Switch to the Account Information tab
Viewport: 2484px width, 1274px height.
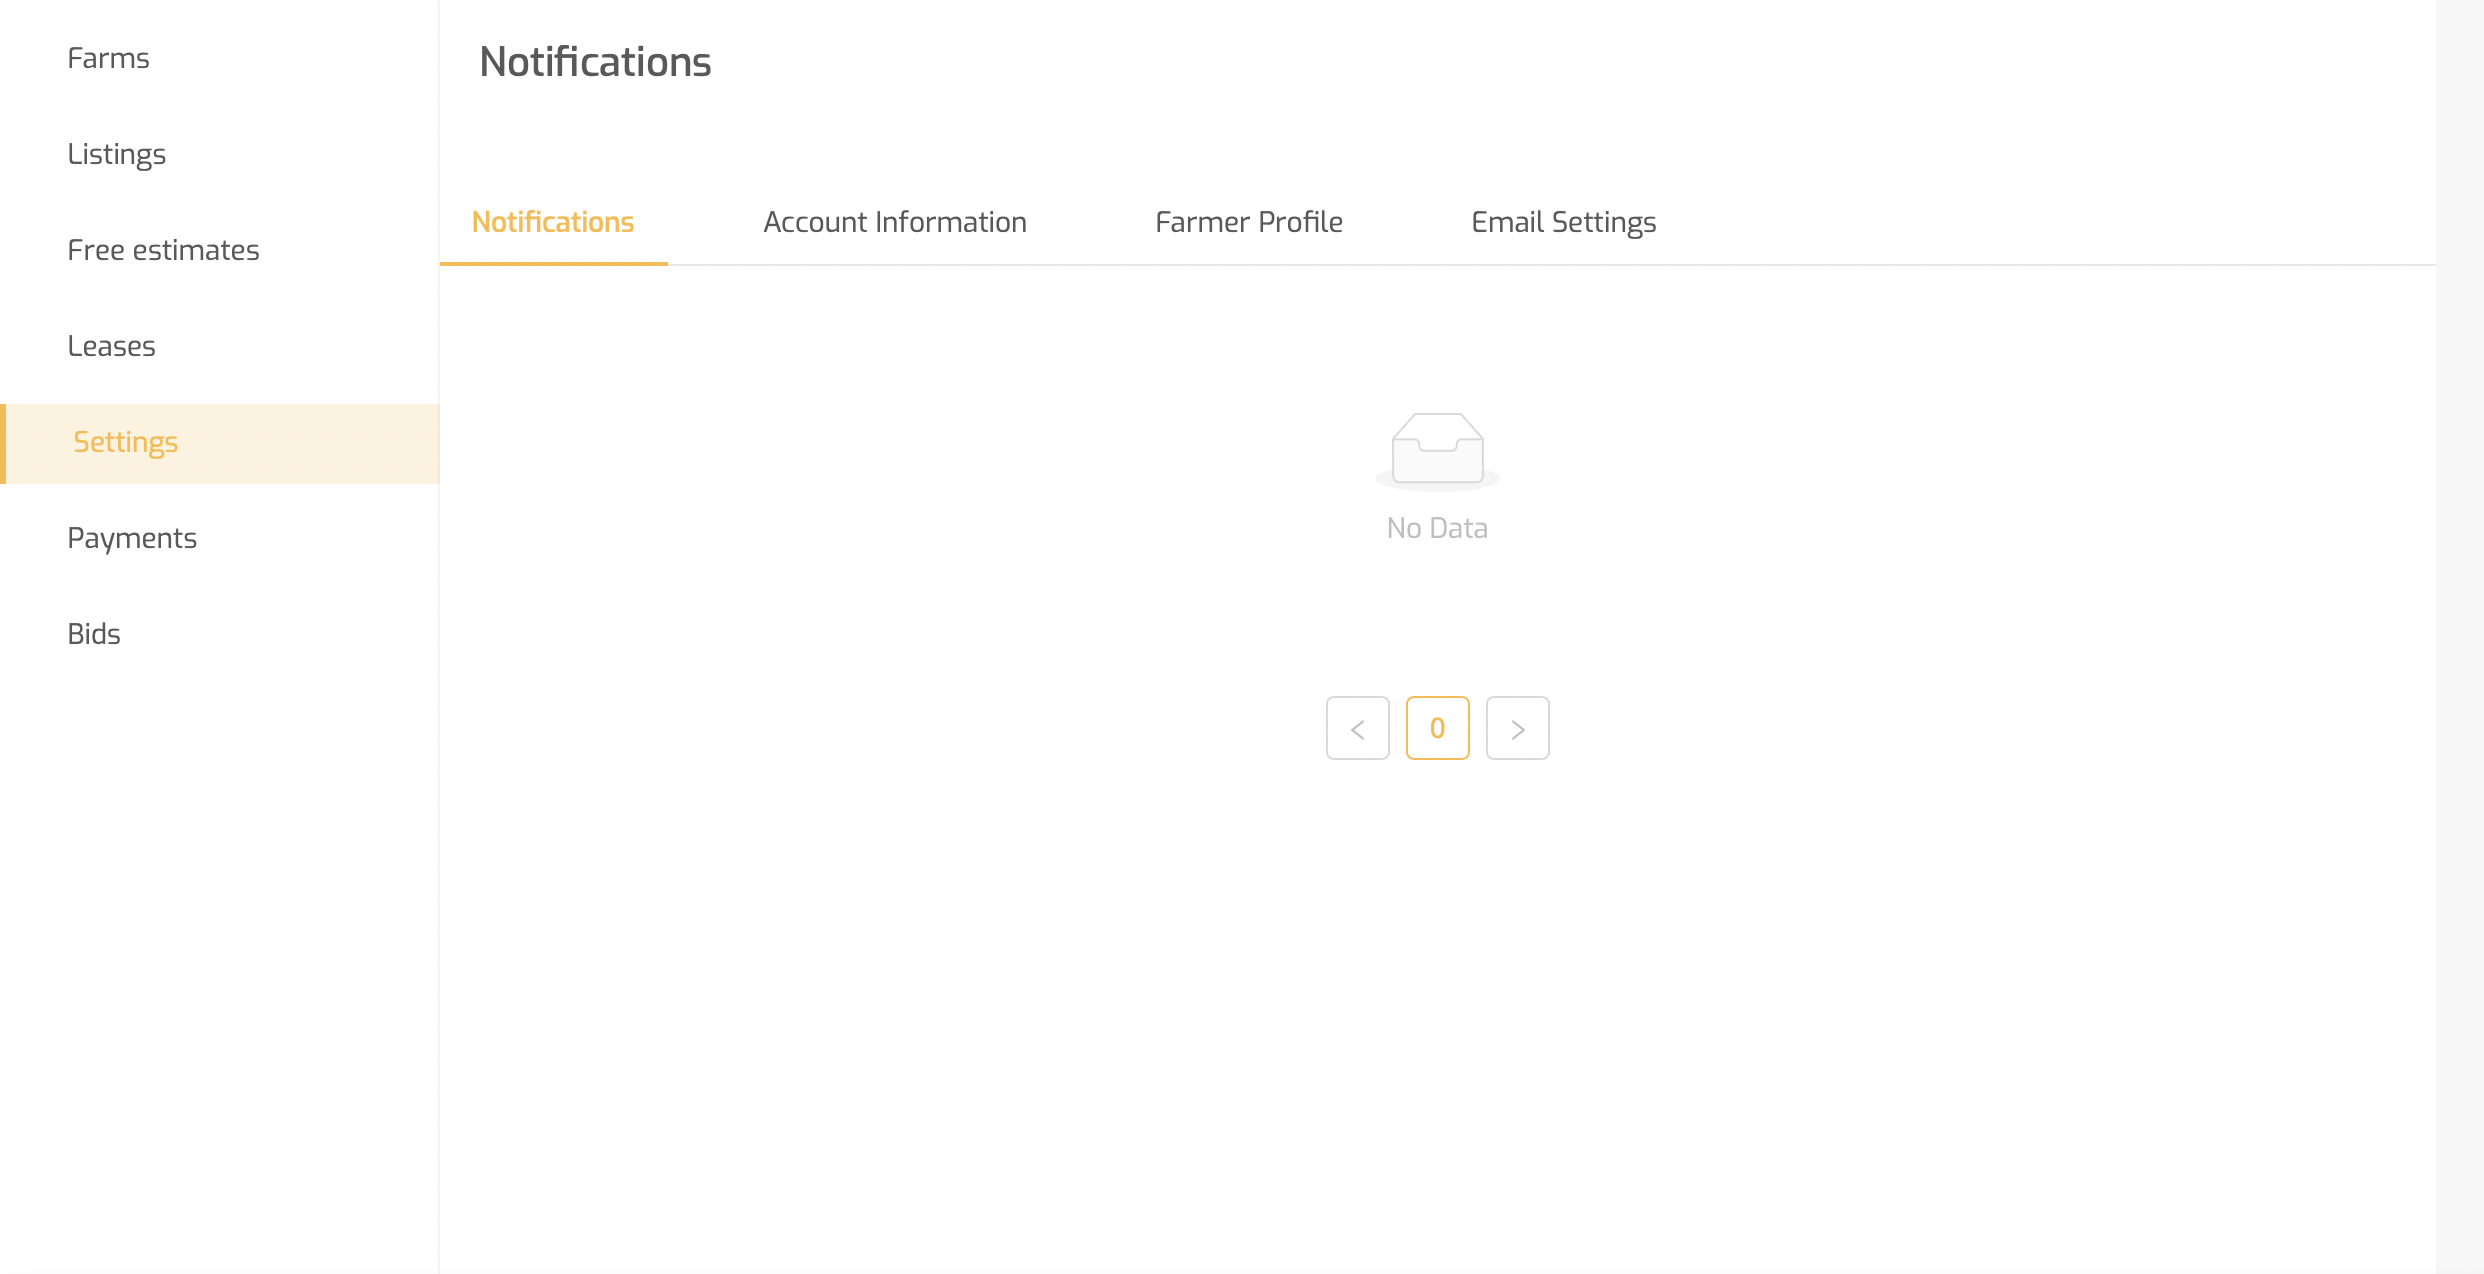click(x=895, y=222)
